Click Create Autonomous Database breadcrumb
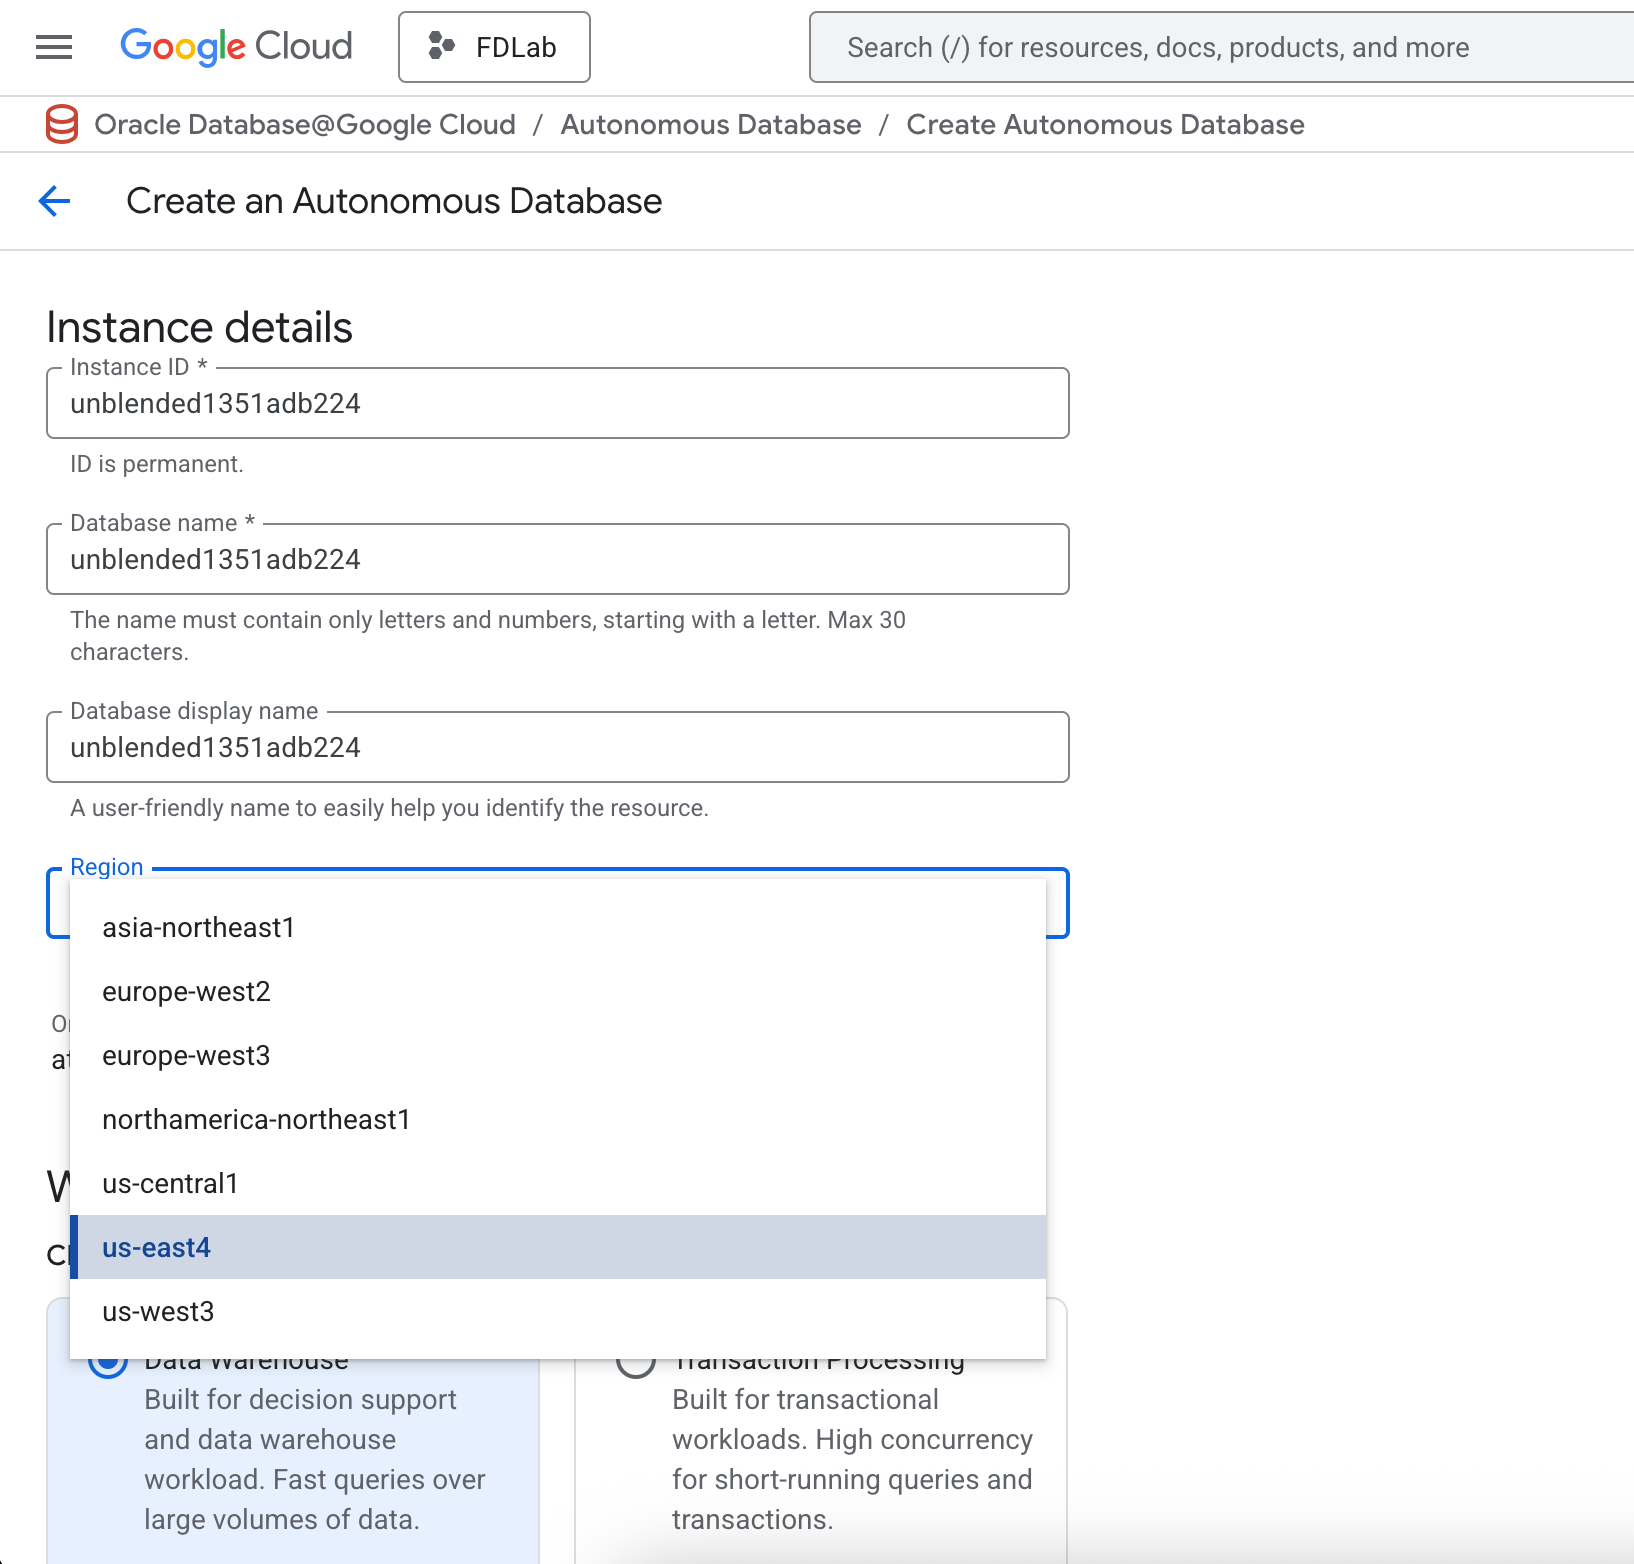Screen dimensions: 1634x1564 coord(1105,124)
